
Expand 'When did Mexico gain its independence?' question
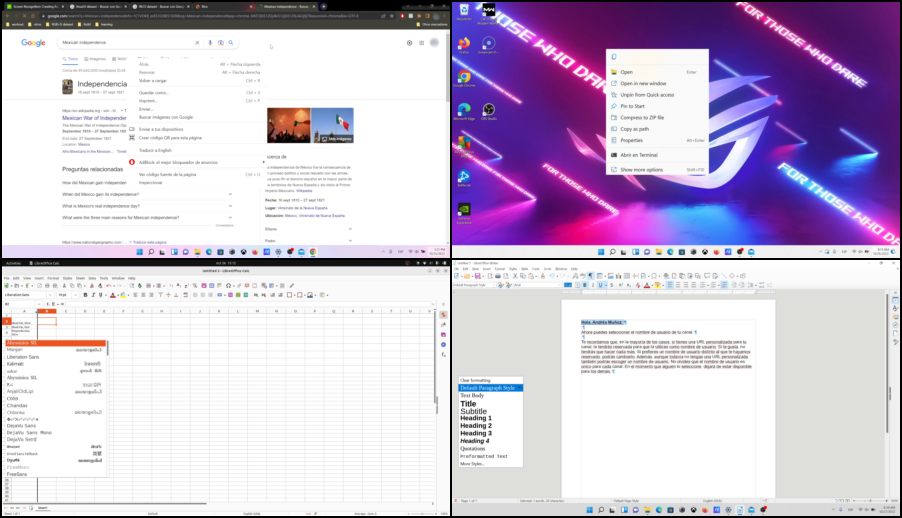230,194
